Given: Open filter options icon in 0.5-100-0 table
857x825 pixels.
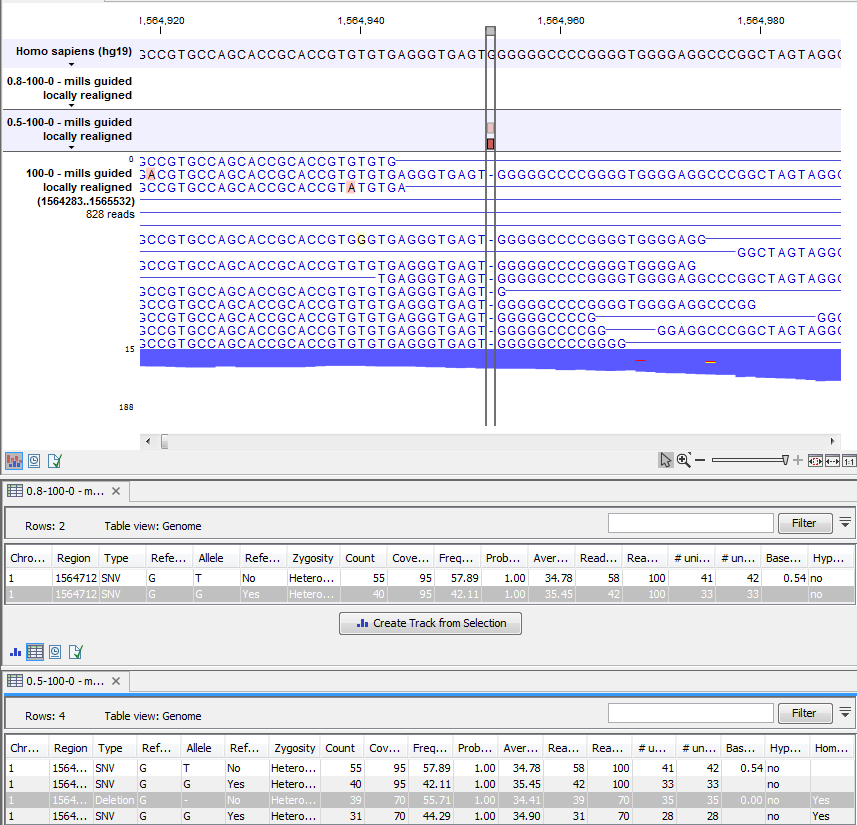Looking at the screenshot, I should (x=845, y=712).
